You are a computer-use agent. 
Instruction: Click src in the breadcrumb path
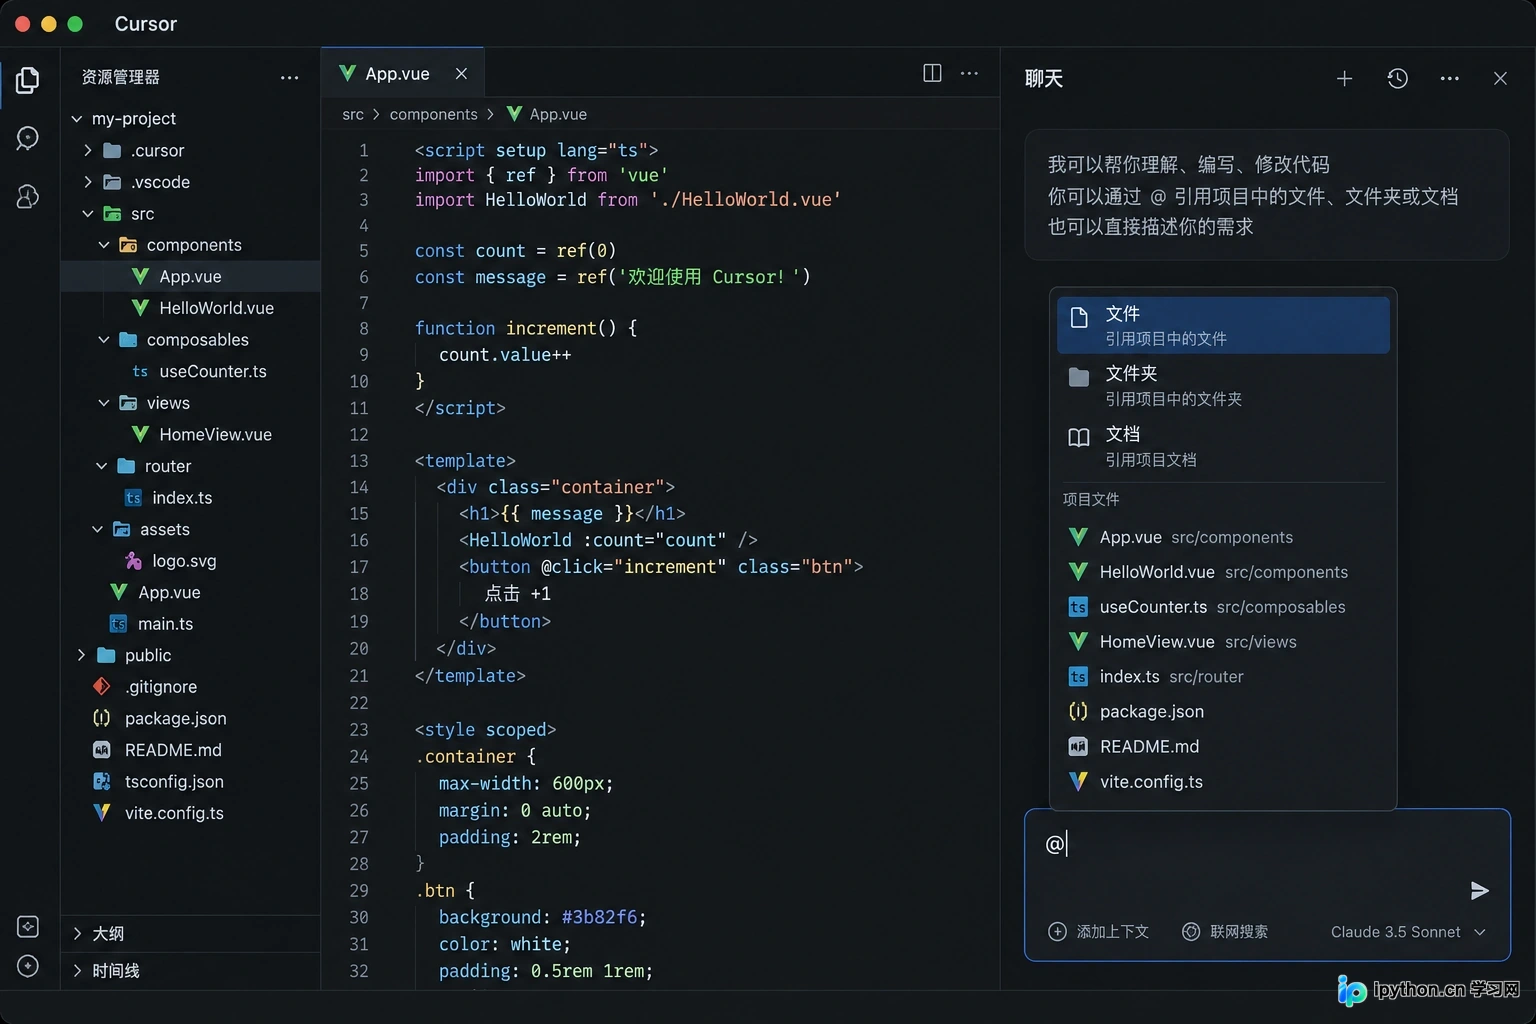tap(353, 114)
